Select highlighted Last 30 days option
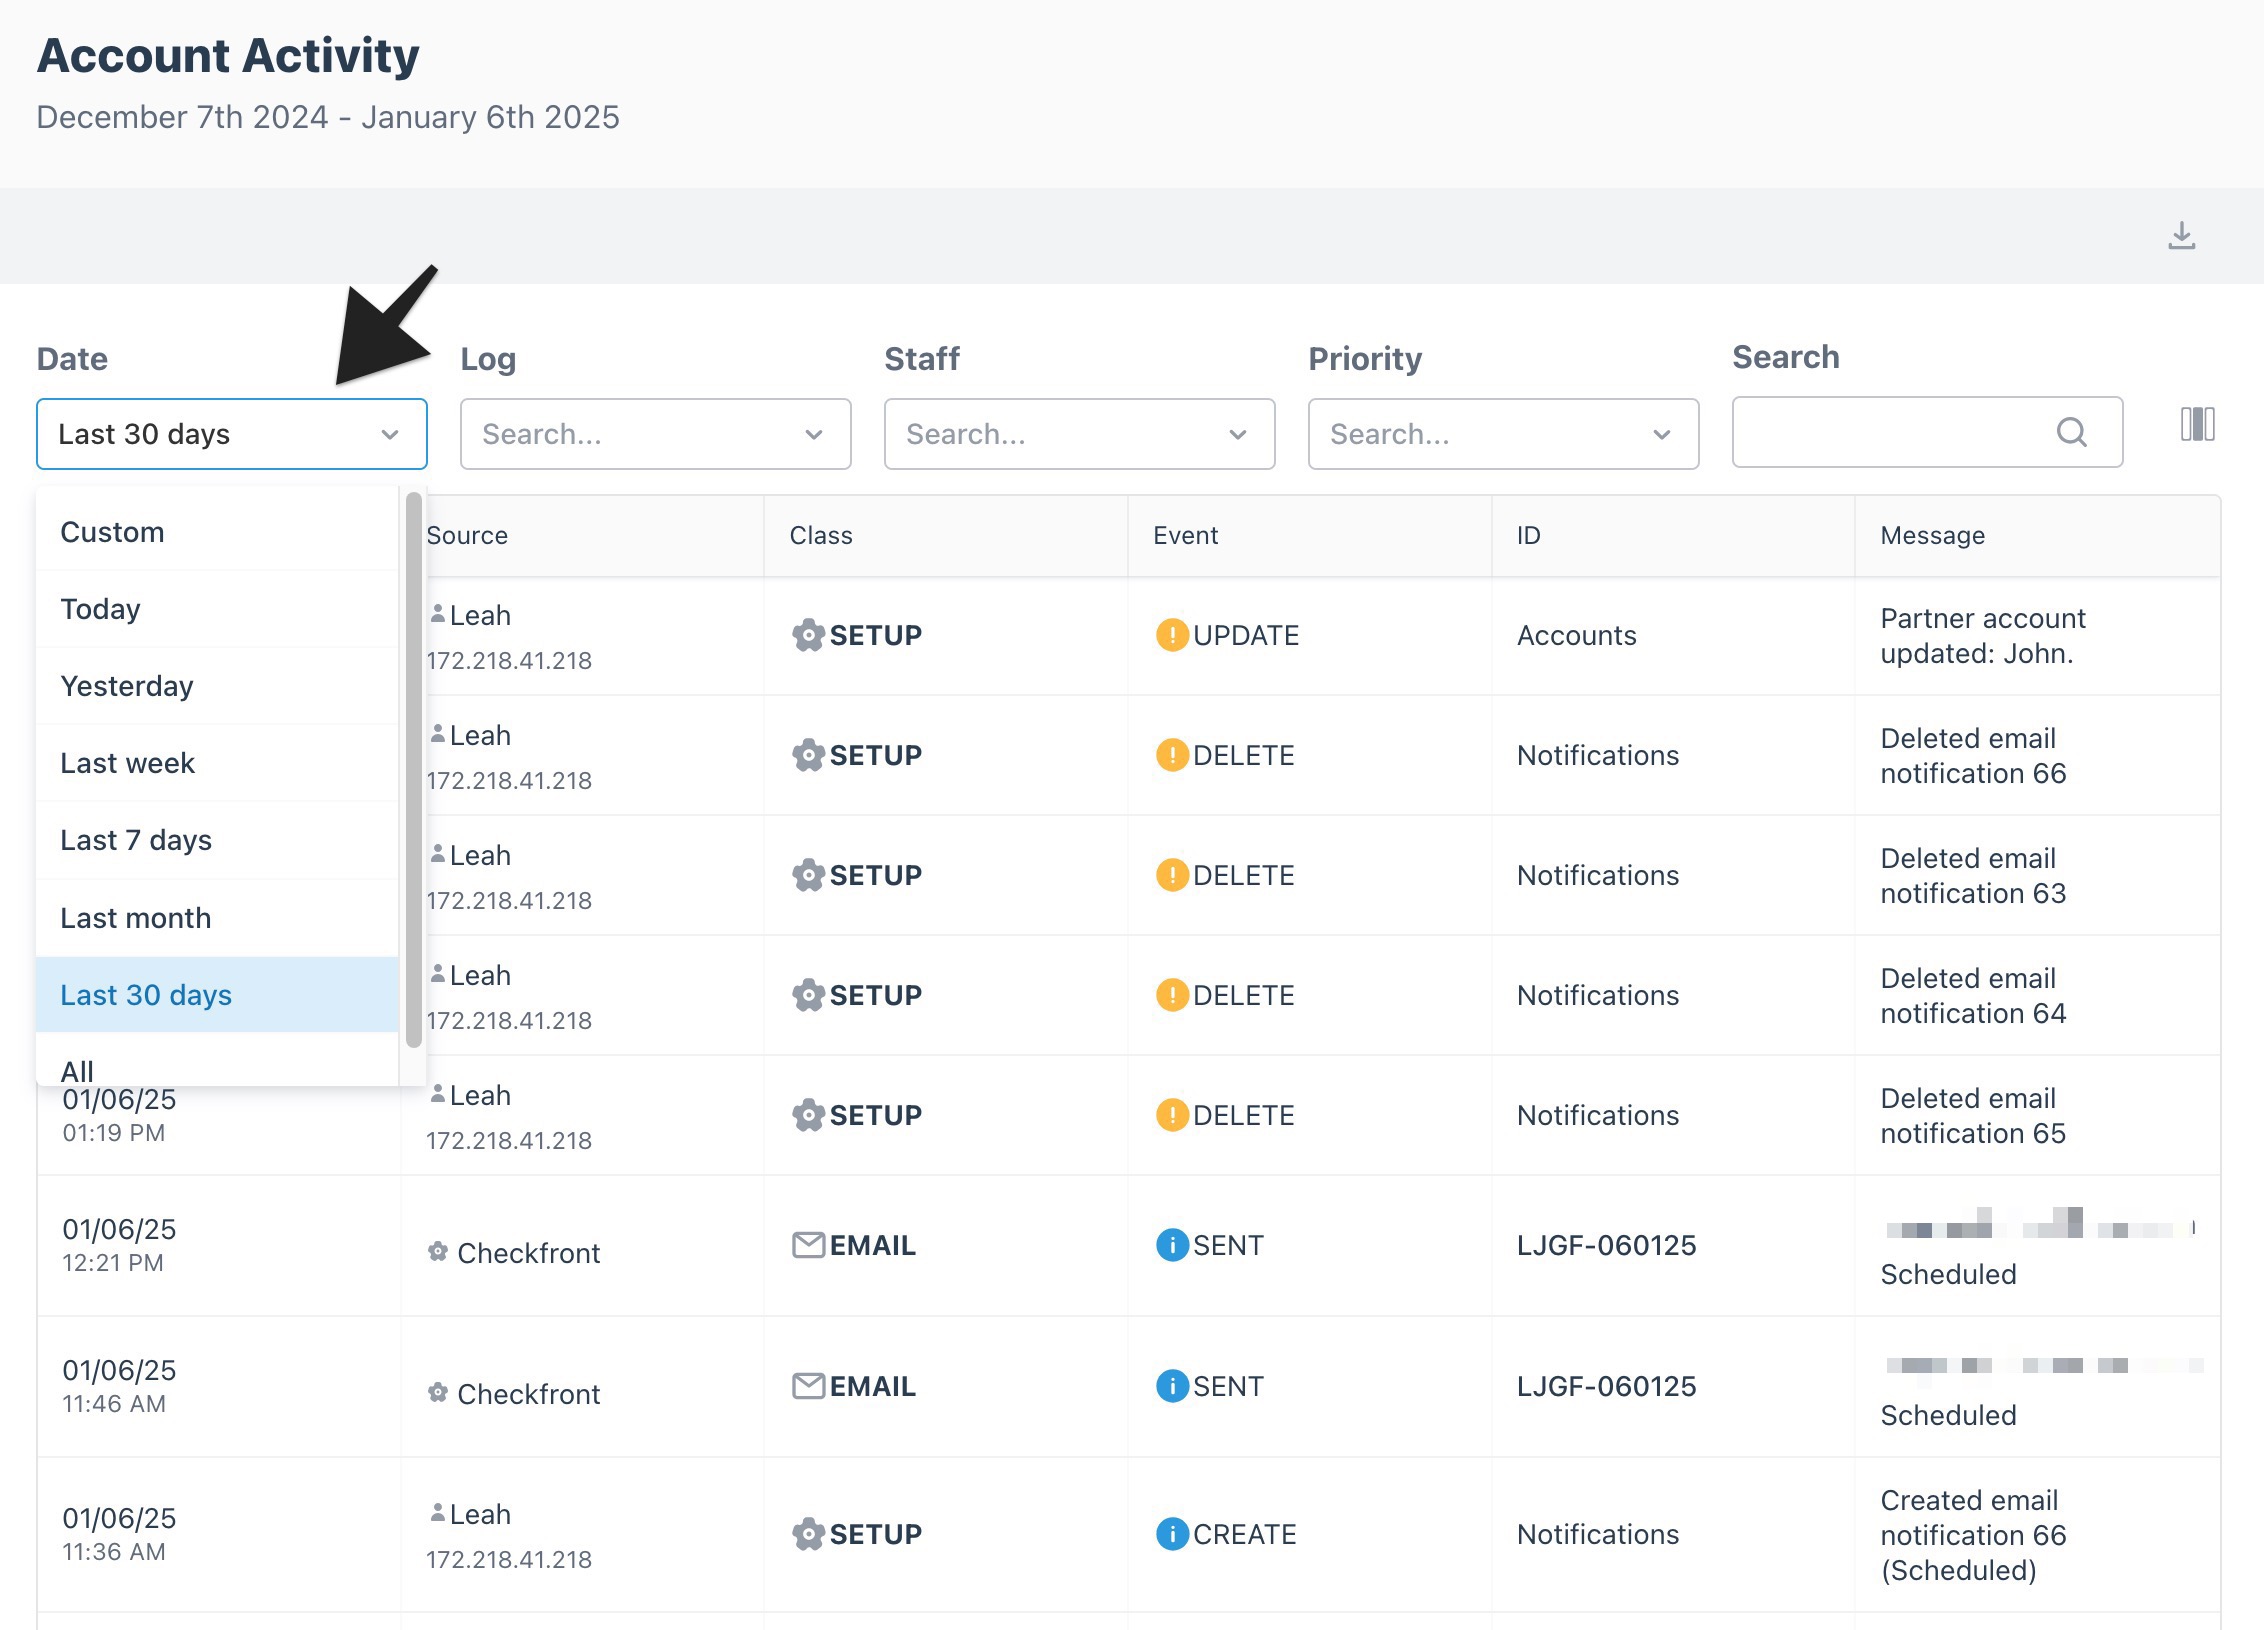 [x=217, y=995]
